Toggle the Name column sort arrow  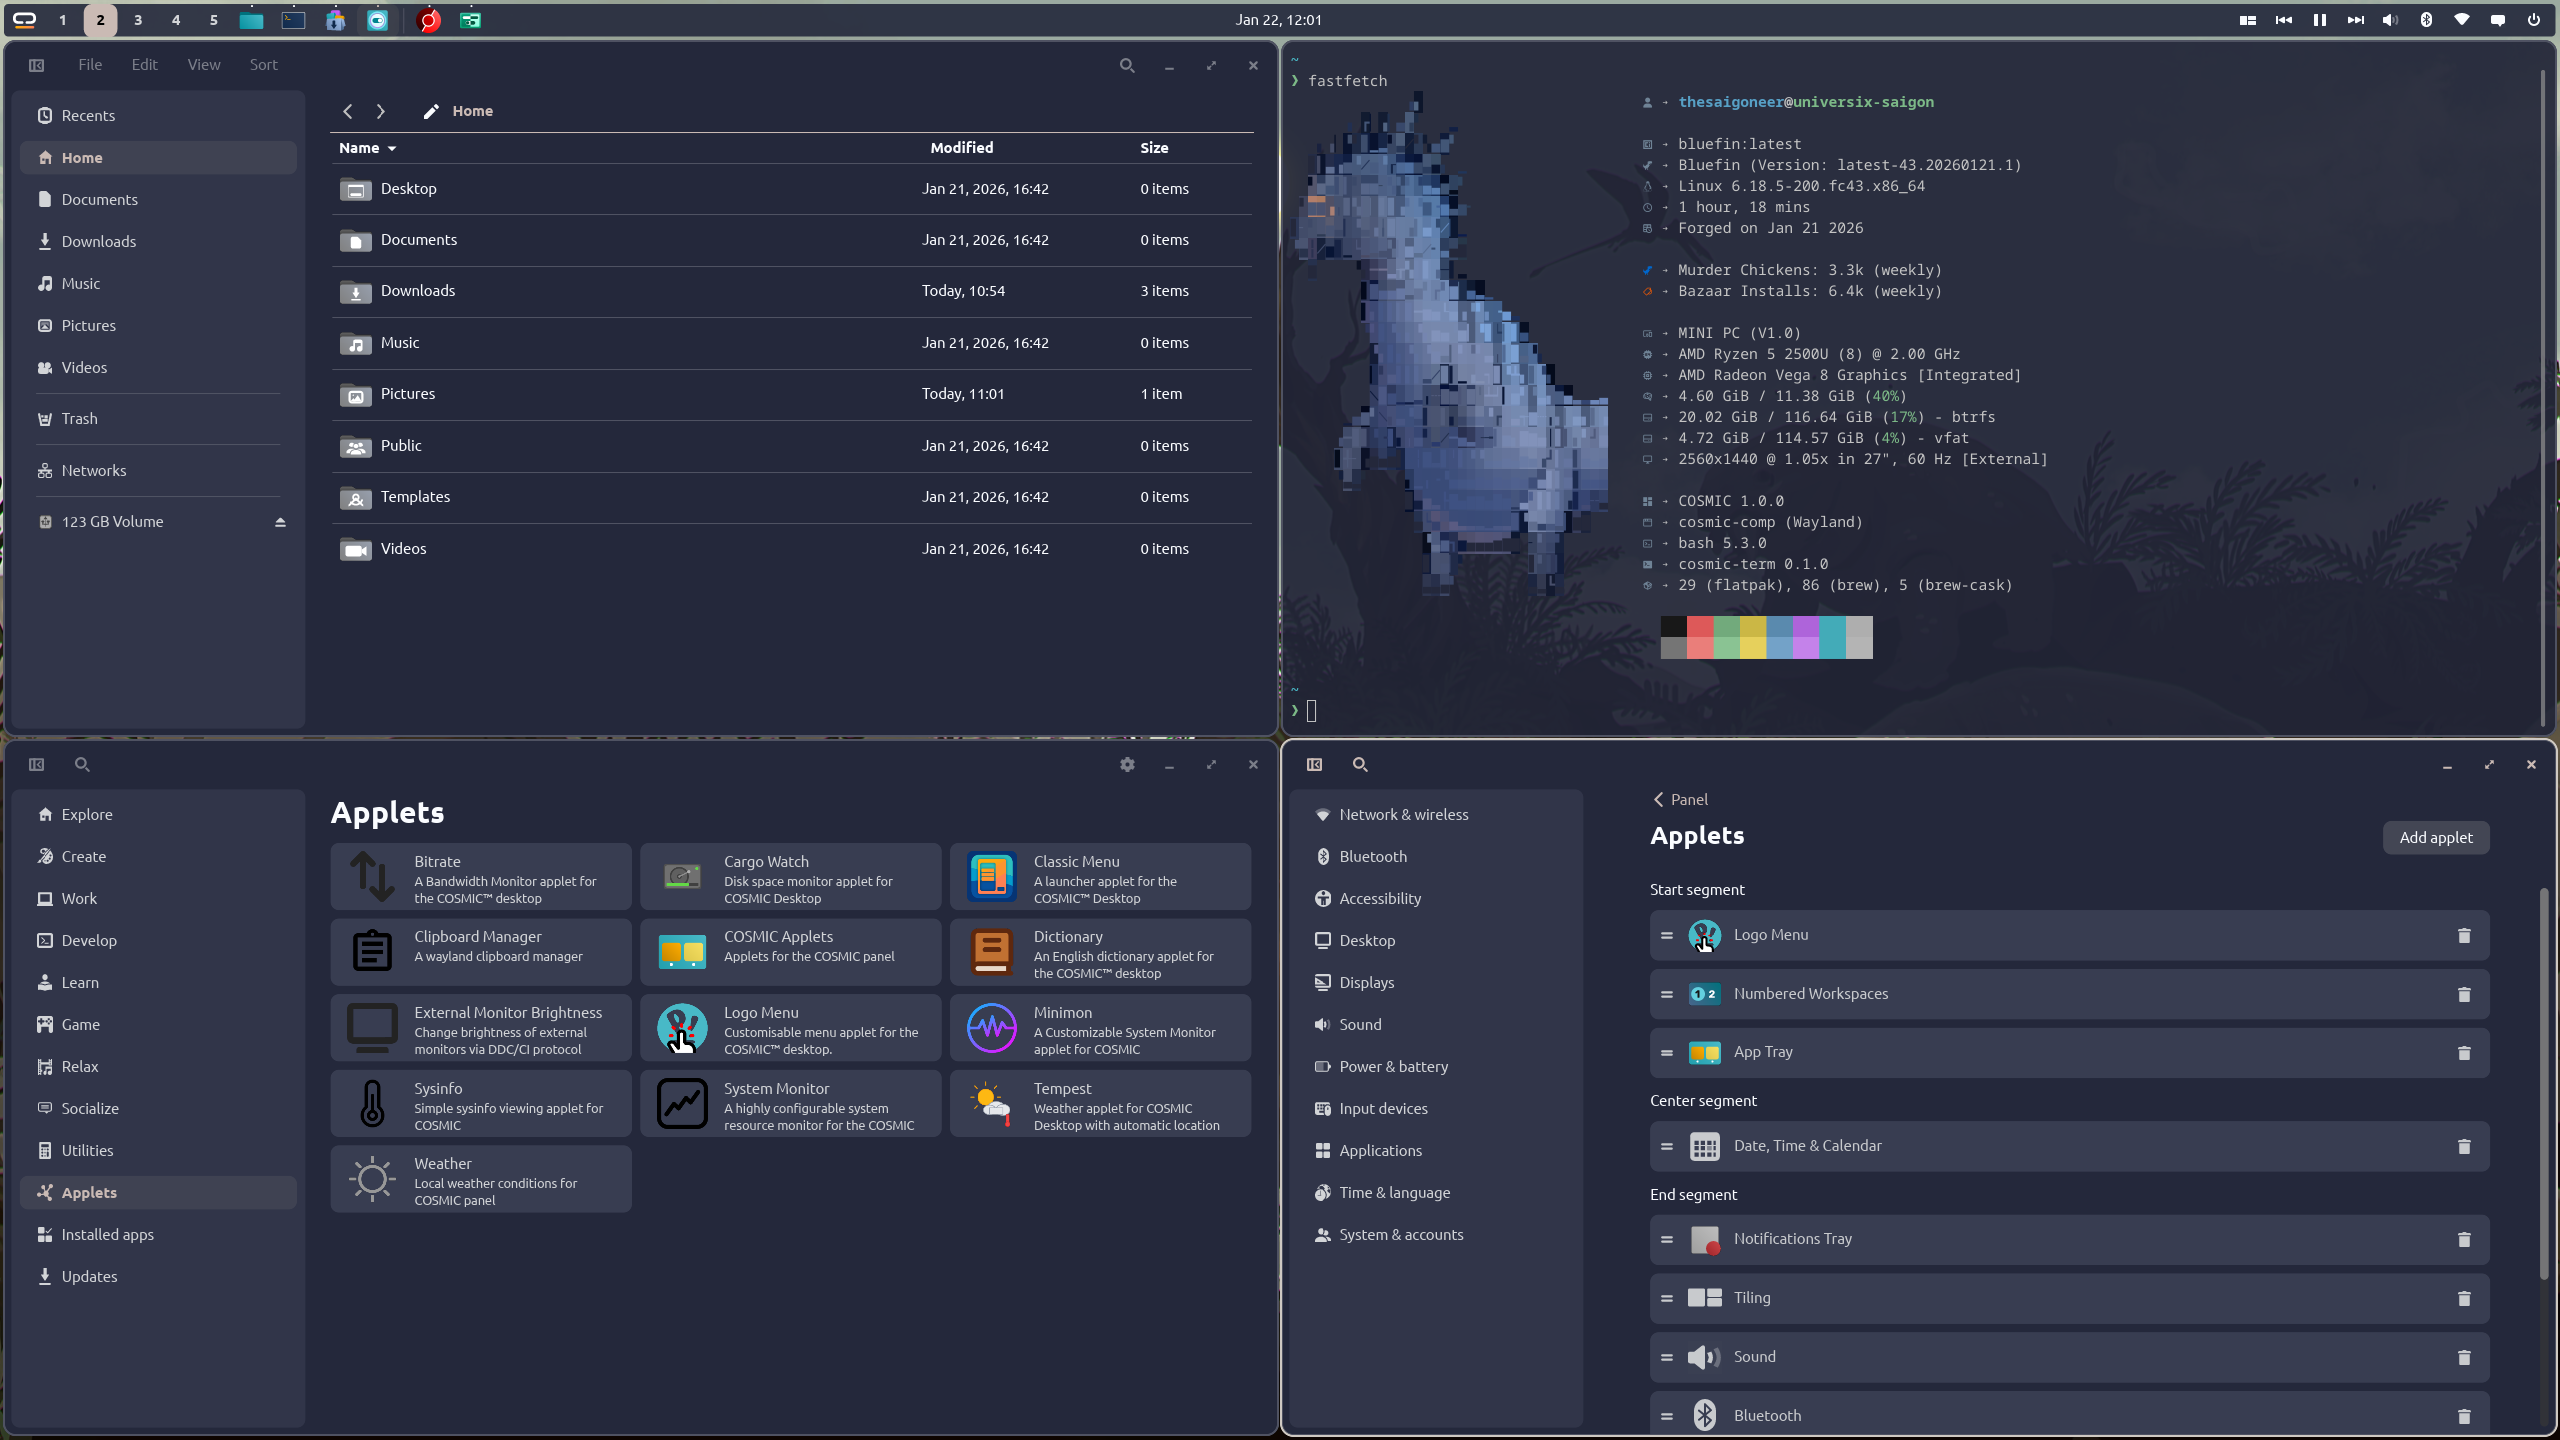click(x=392, y=148)
